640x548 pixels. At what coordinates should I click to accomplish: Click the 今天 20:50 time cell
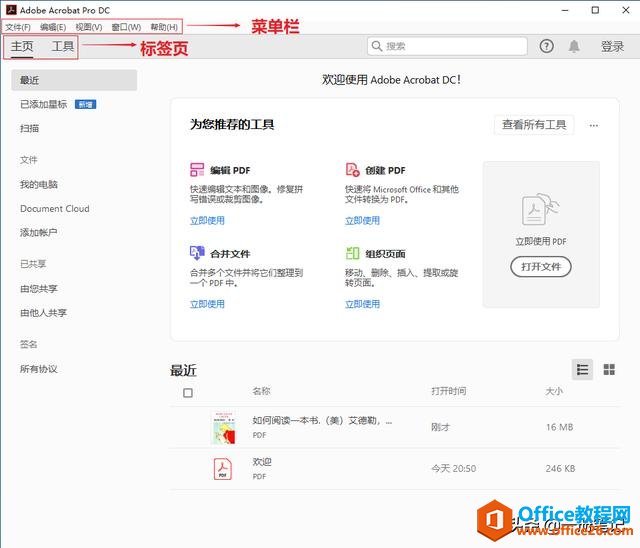click(454, 468)
